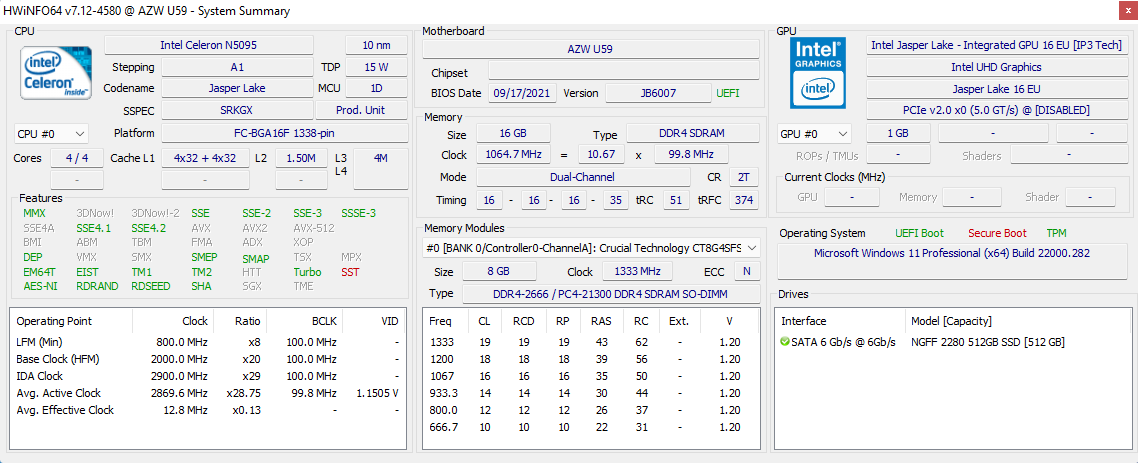Open the CPU #0 selector dropdown
Image resolution: width=1138 pixels, height=463 pixels.
pos(51,134)
